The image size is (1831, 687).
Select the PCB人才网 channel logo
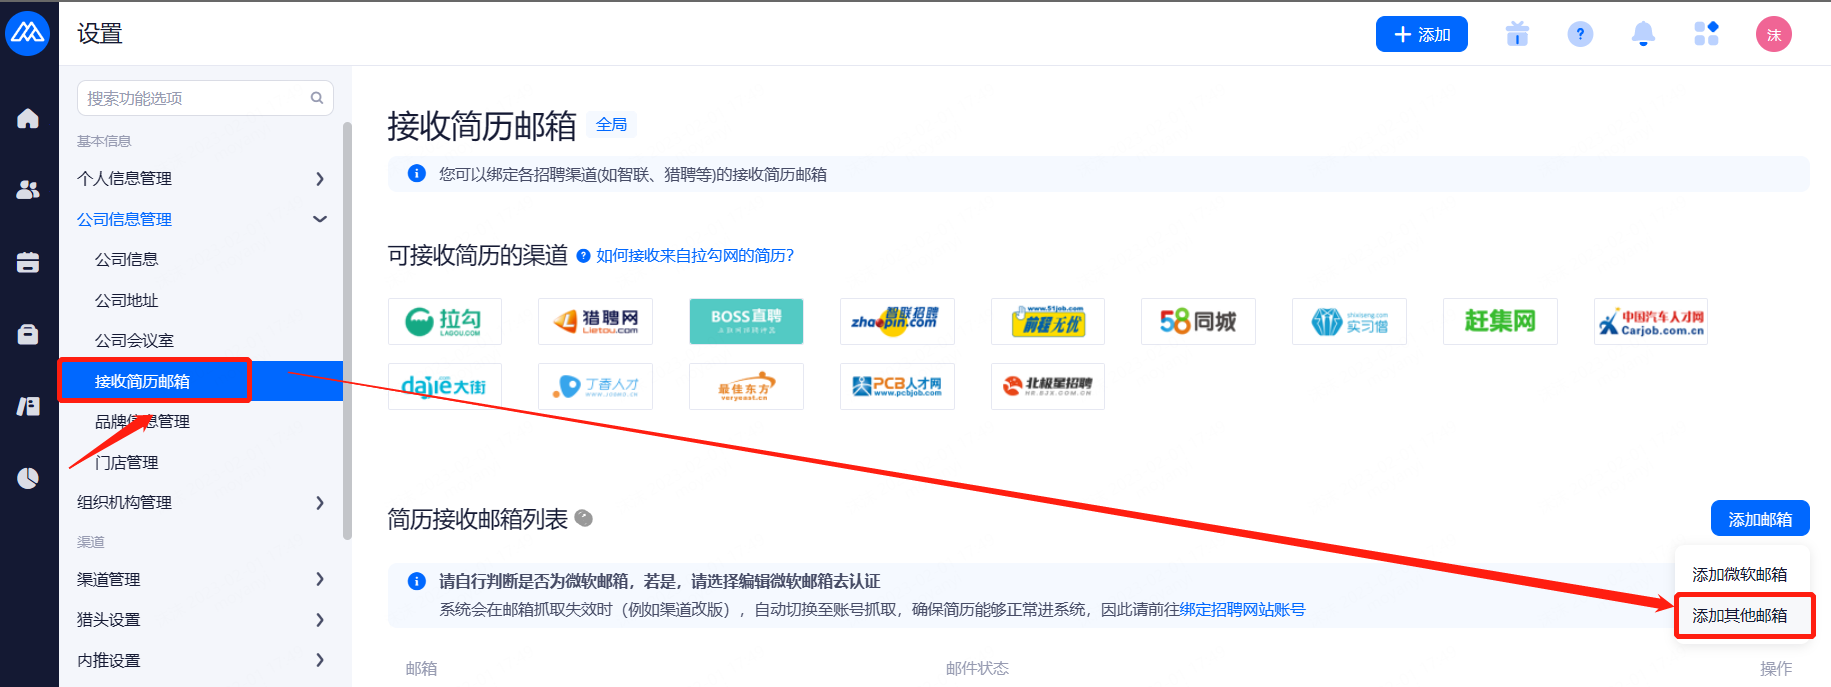[897, 386]
